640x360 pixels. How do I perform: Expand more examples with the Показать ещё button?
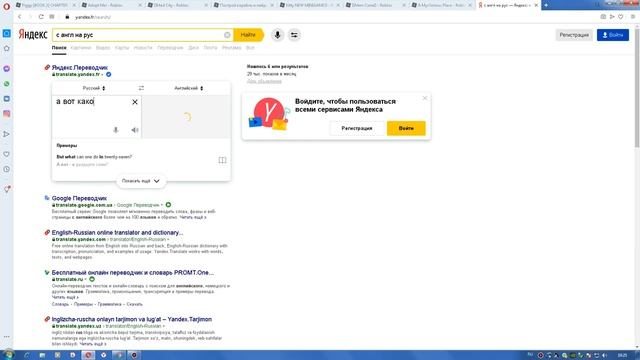point(141,181)
